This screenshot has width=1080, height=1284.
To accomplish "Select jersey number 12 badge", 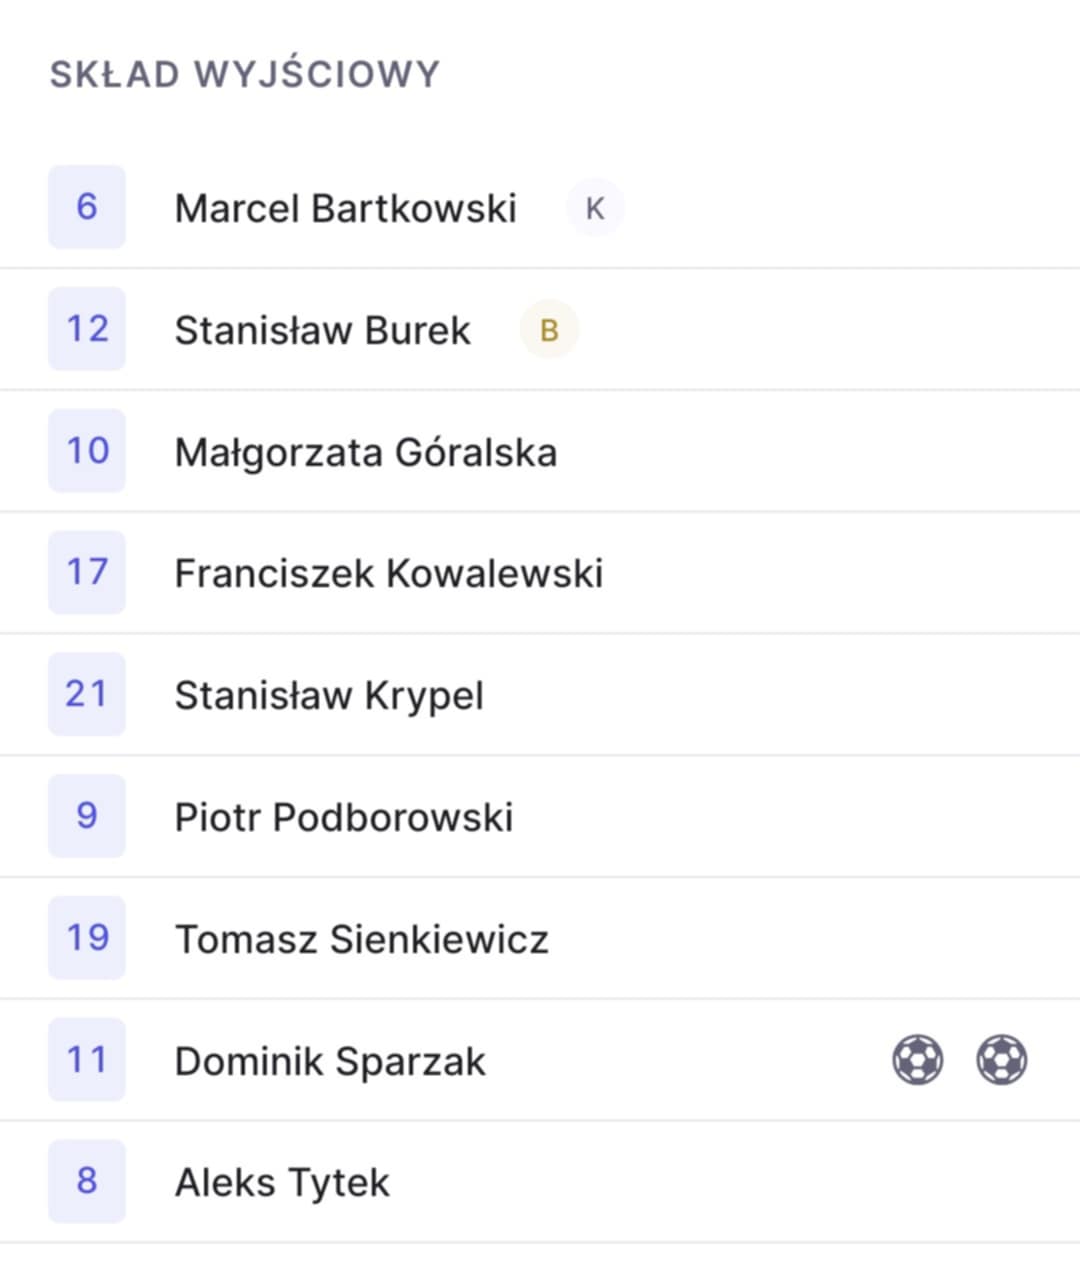I will (87, 329).
